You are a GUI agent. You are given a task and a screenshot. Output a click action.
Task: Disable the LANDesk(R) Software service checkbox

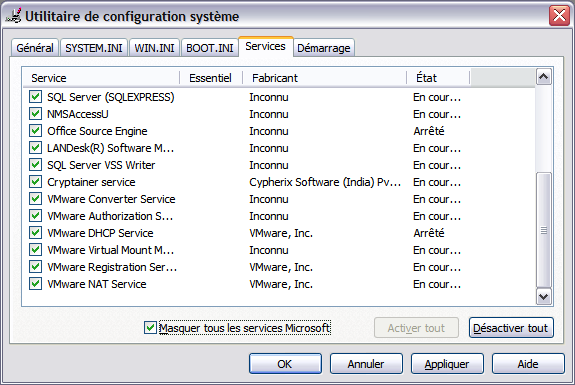(36, 148)
